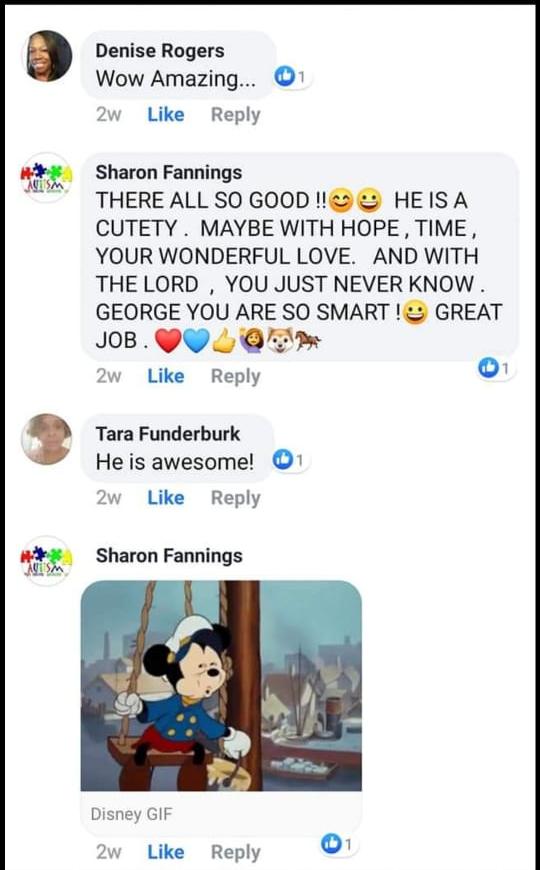Click like reaction badge under Disney GIF
Viewport: 540px width, 870px height.
click(x=337, y=844)
